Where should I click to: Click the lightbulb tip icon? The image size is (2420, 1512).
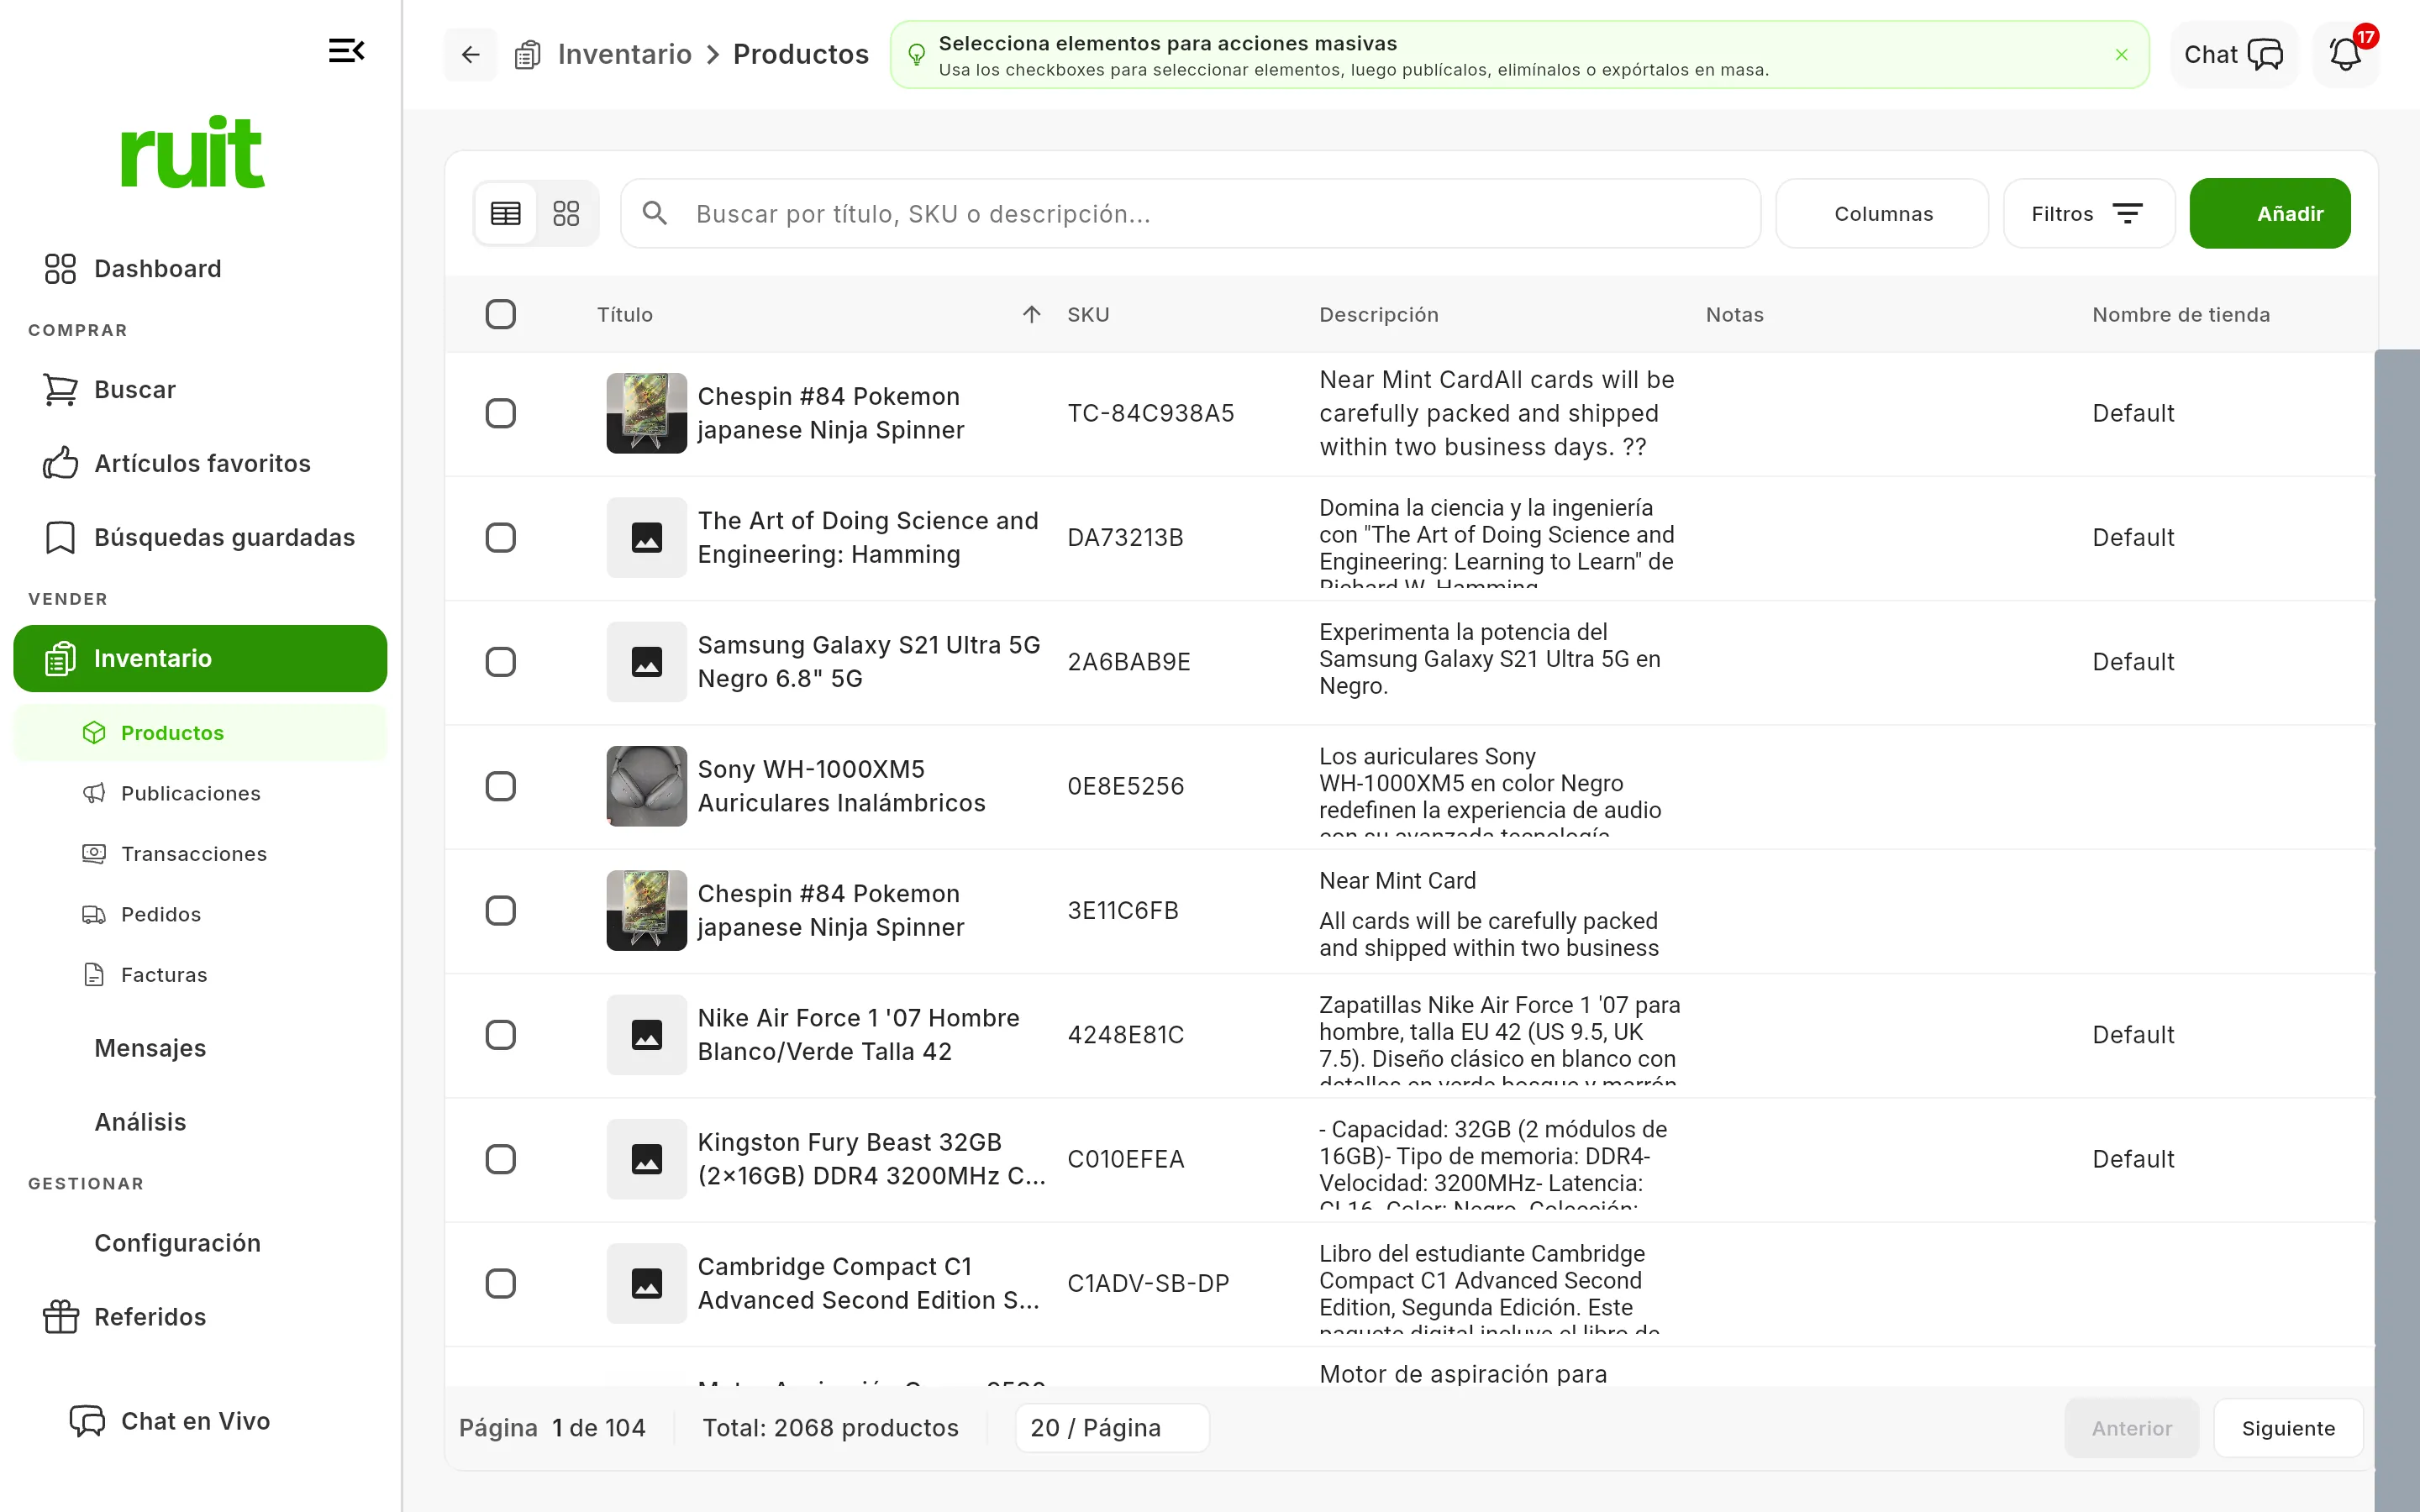(916, 55)
